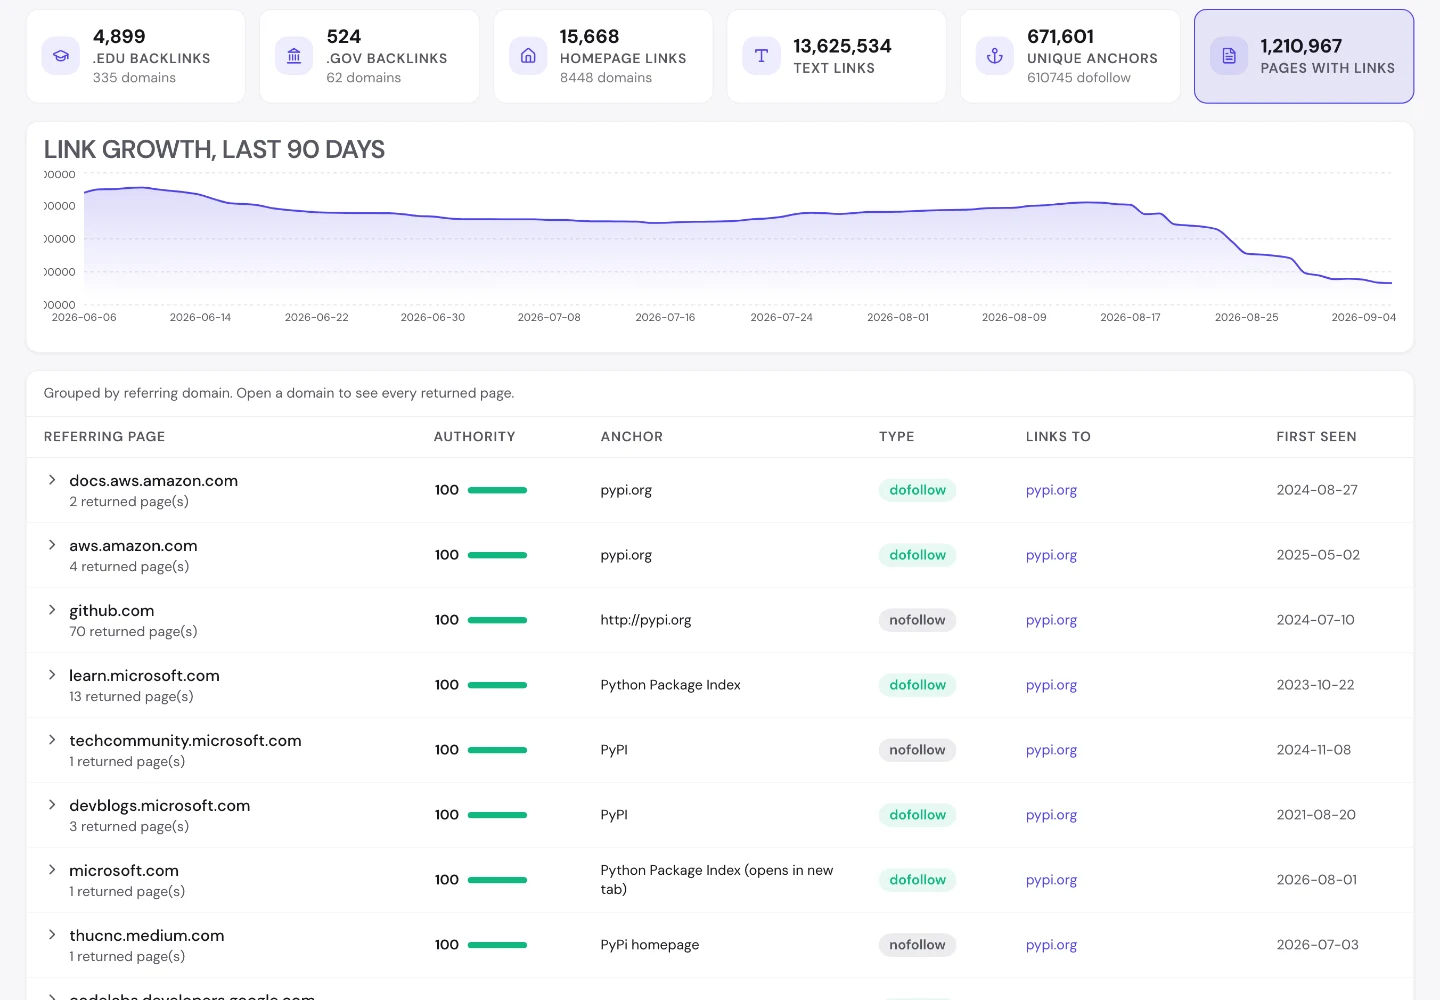Click the T icon for Text Links
Image resolution: width=1440 pixels, height=1000 pixels.
[x=761, y=56]
